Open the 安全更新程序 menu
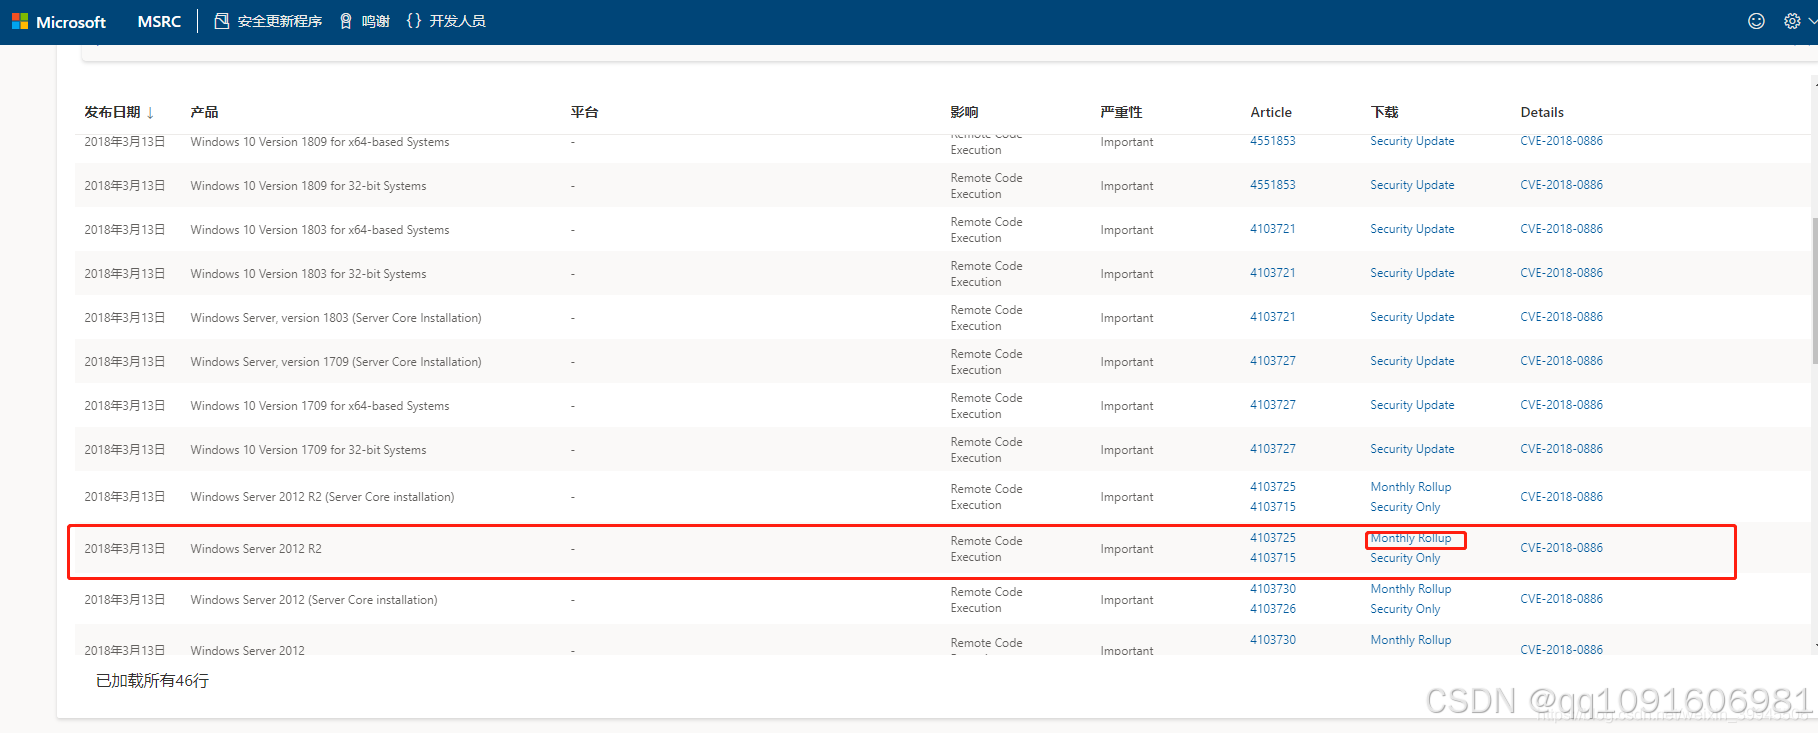This screenshot has width=1818, height=733. [280, 21]
